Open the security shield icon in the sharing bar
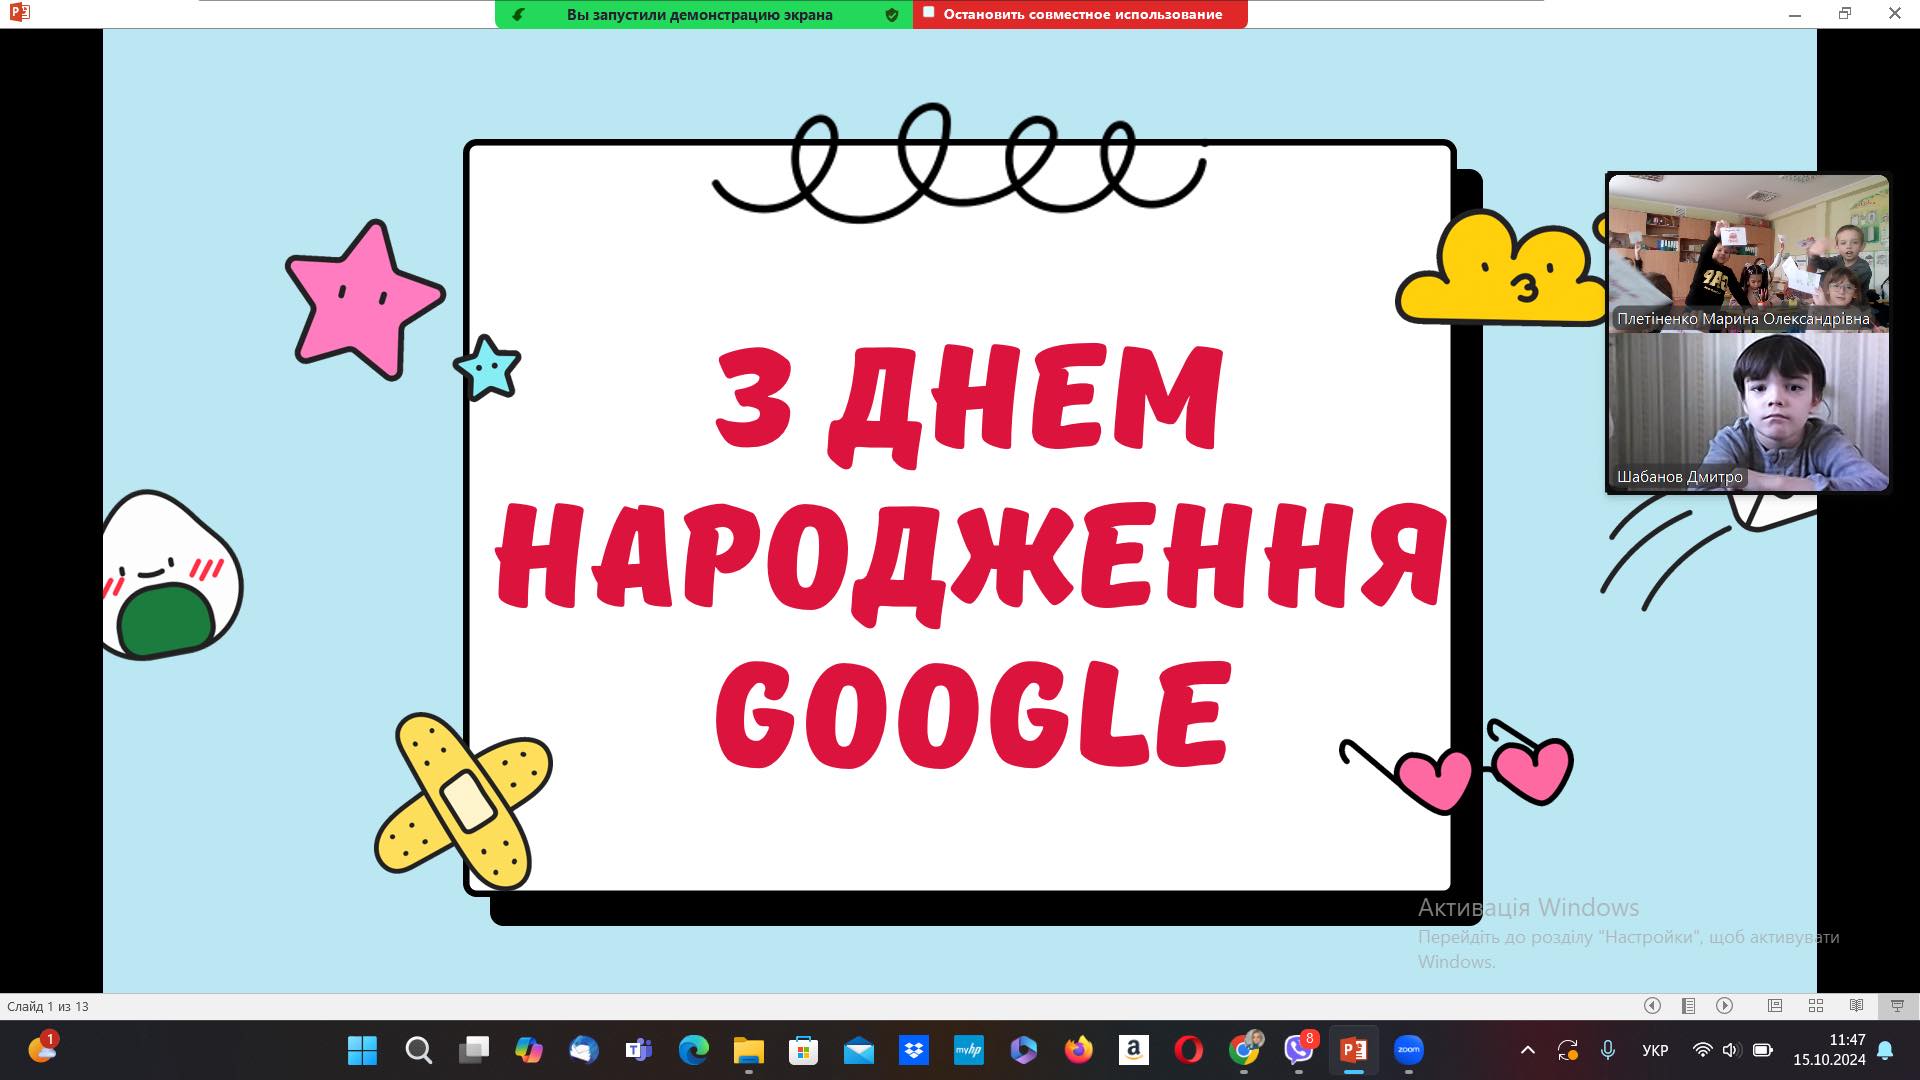The width and height of the screenshot is (1920, 1080). tap(891, 14)
